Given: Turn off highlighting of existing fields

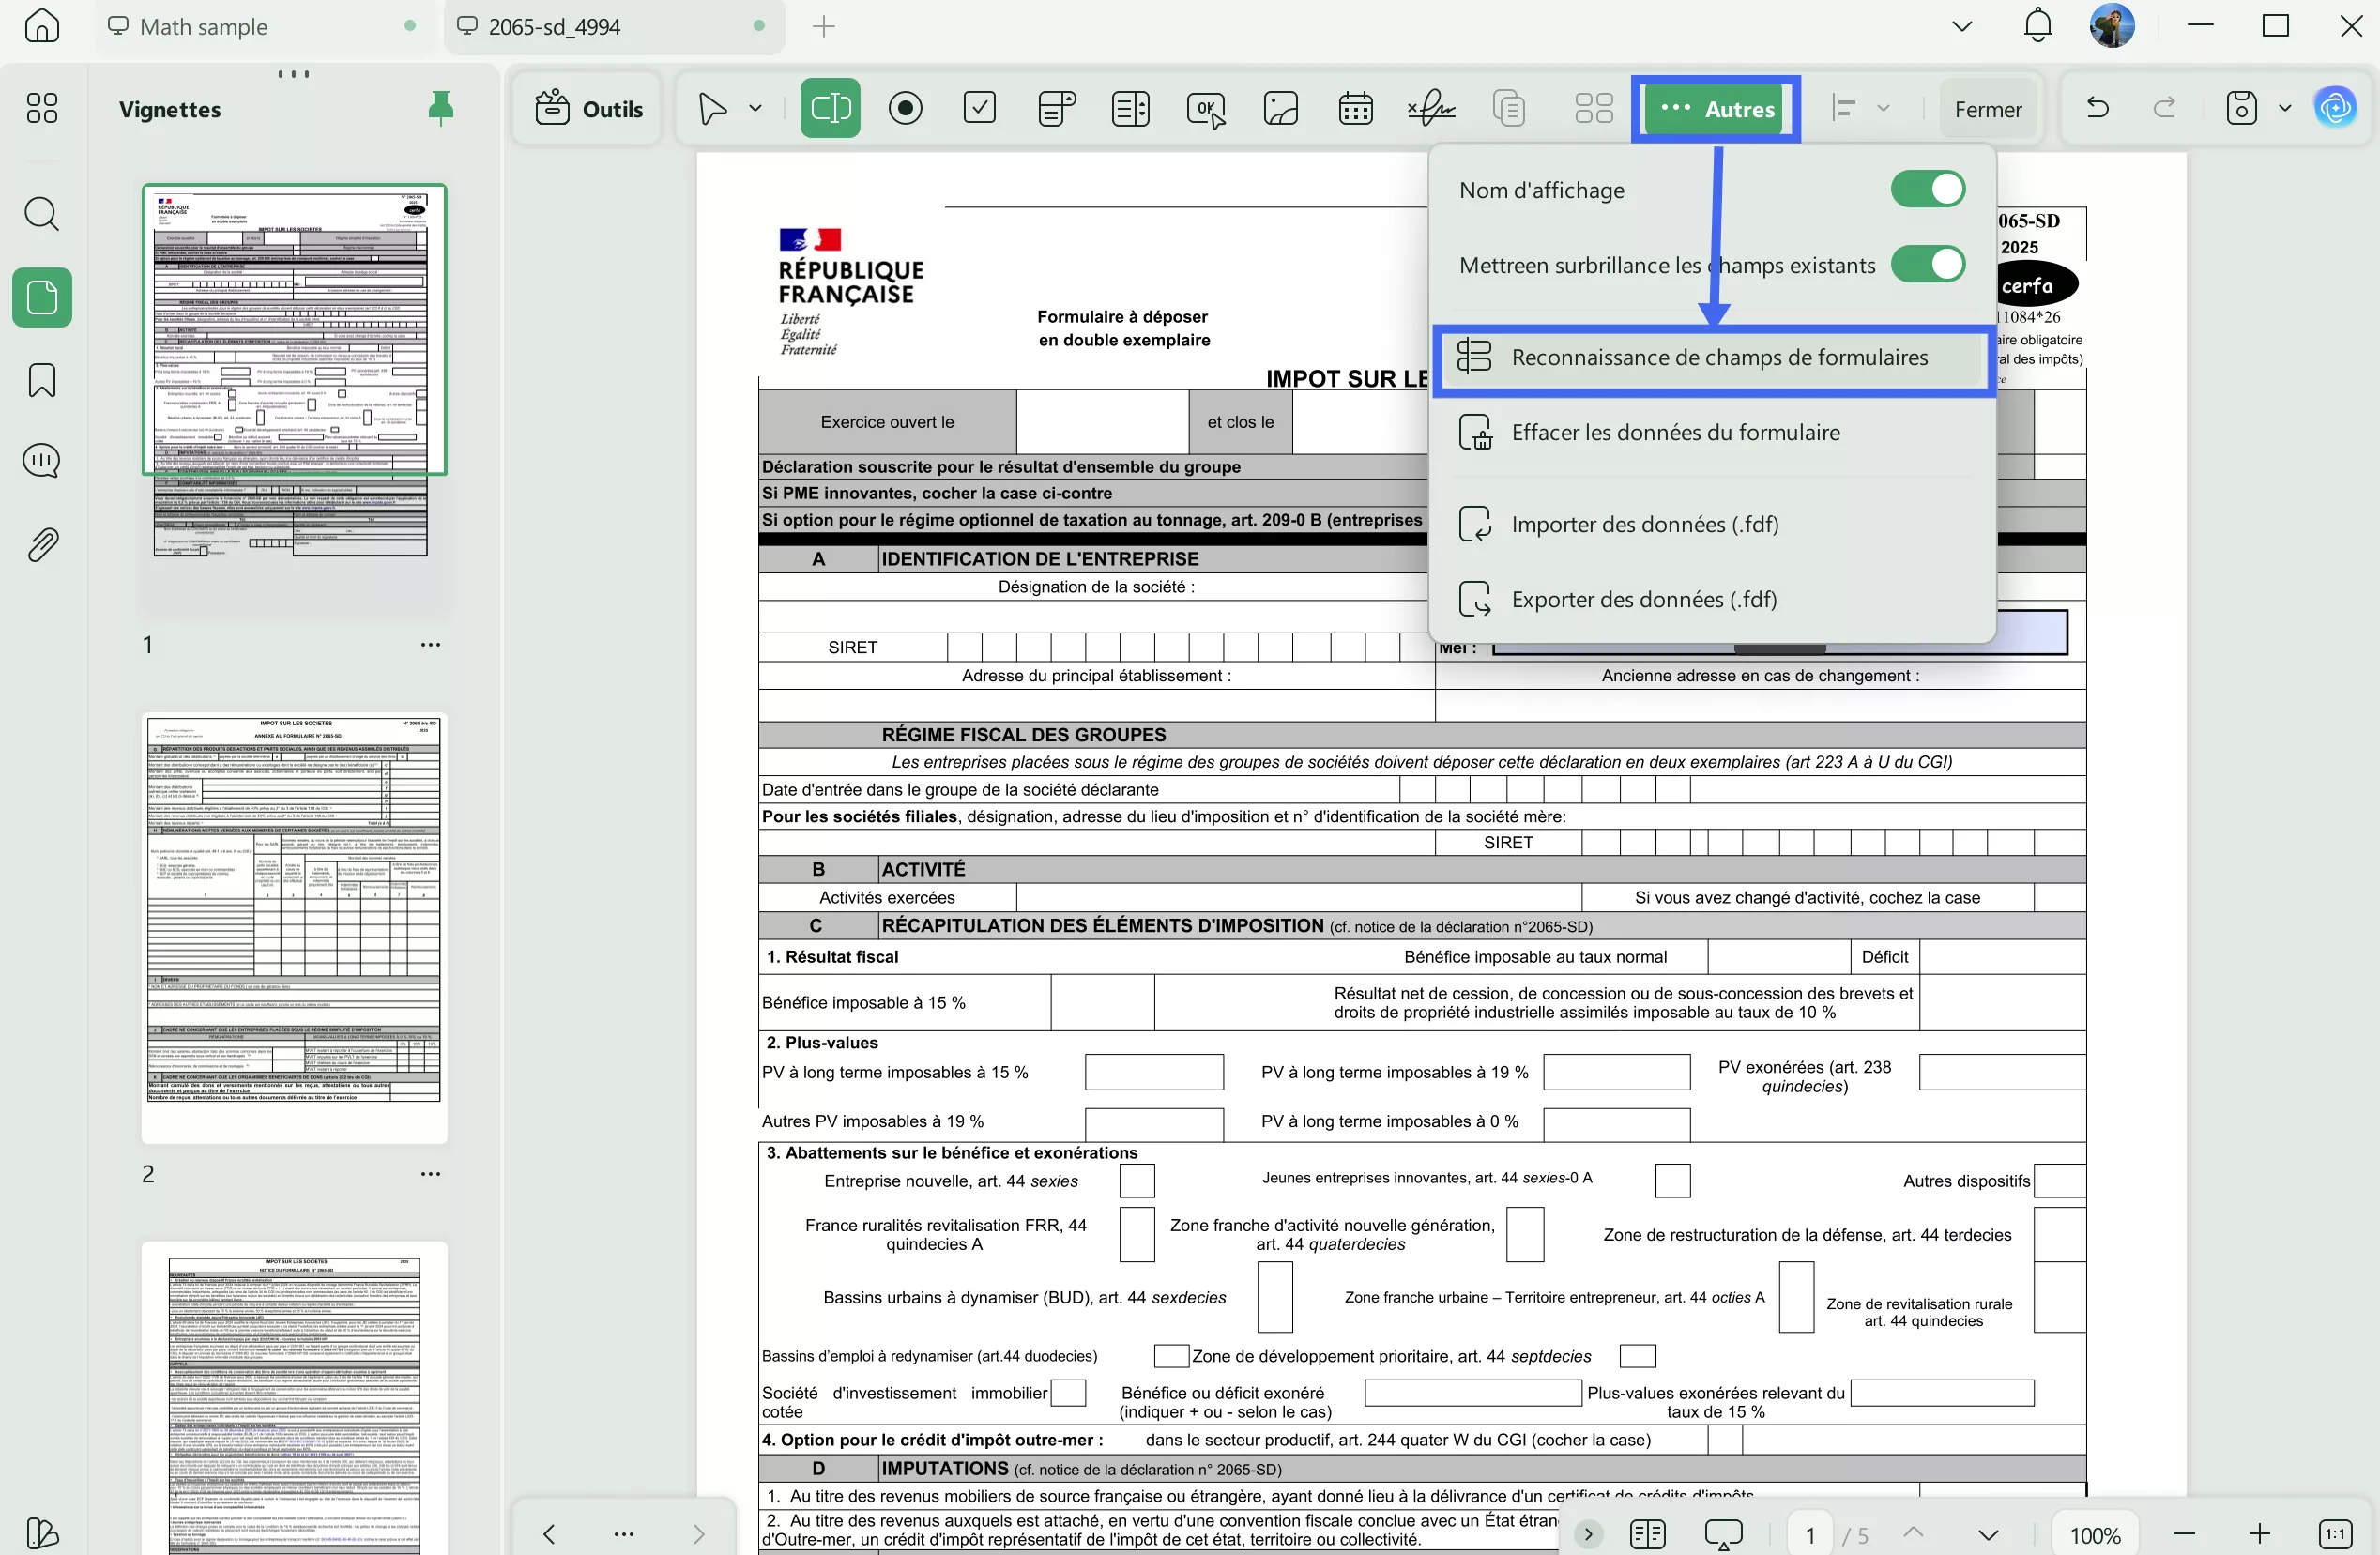Looking at the screenshot, I should click(1926, 264).
